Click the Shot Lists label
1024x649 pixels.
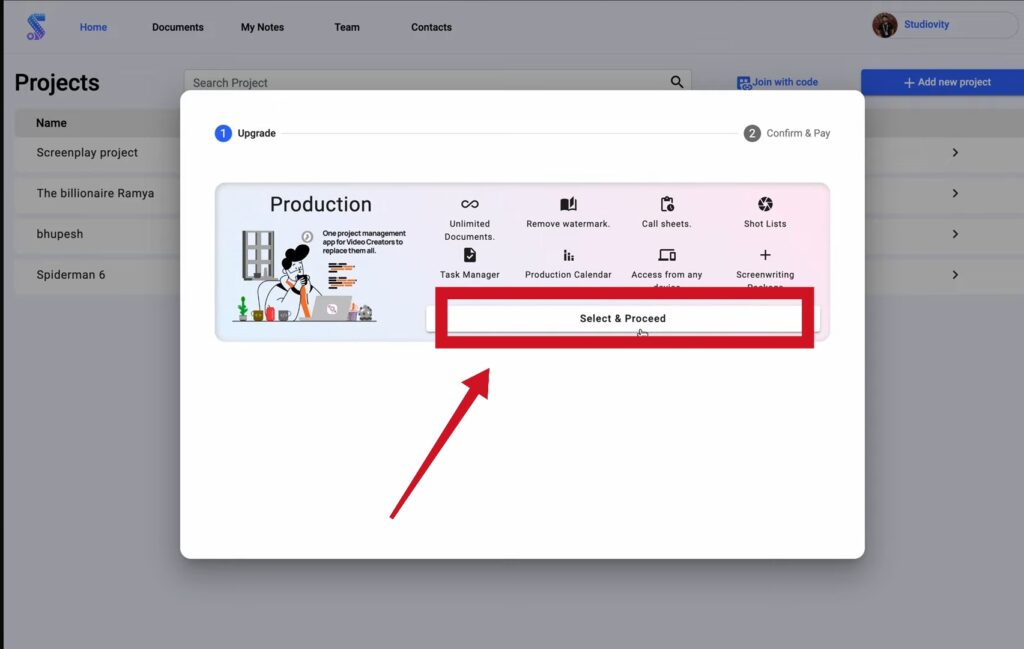coord(765,224)
